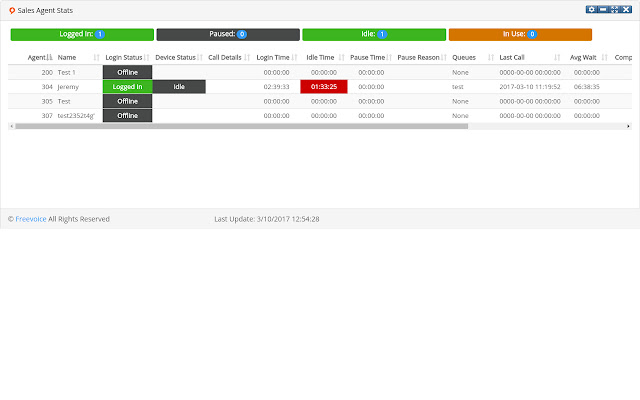
Task: Open the widget settings gear icon
Action: coord(591,9)
